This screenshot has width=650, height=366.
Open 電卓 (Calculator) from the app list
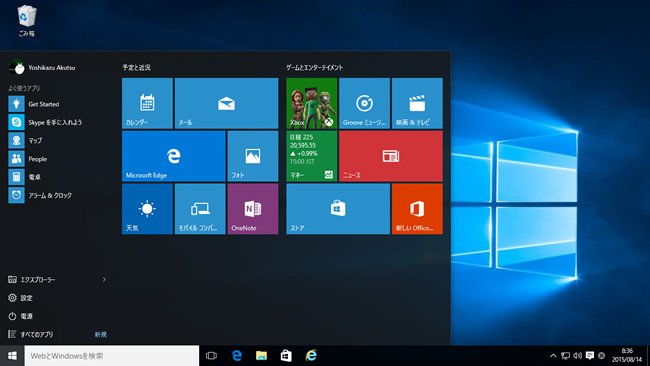(57, 177)
